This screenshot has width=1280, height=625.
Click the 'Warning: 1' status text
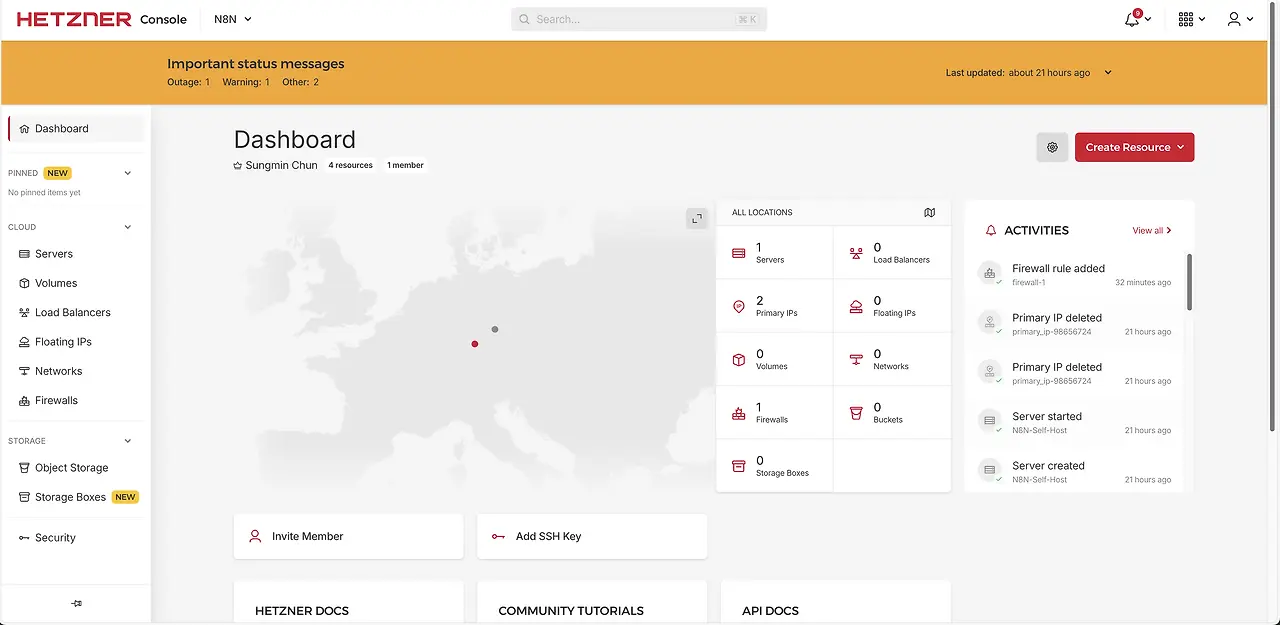[x=246, y=82]
